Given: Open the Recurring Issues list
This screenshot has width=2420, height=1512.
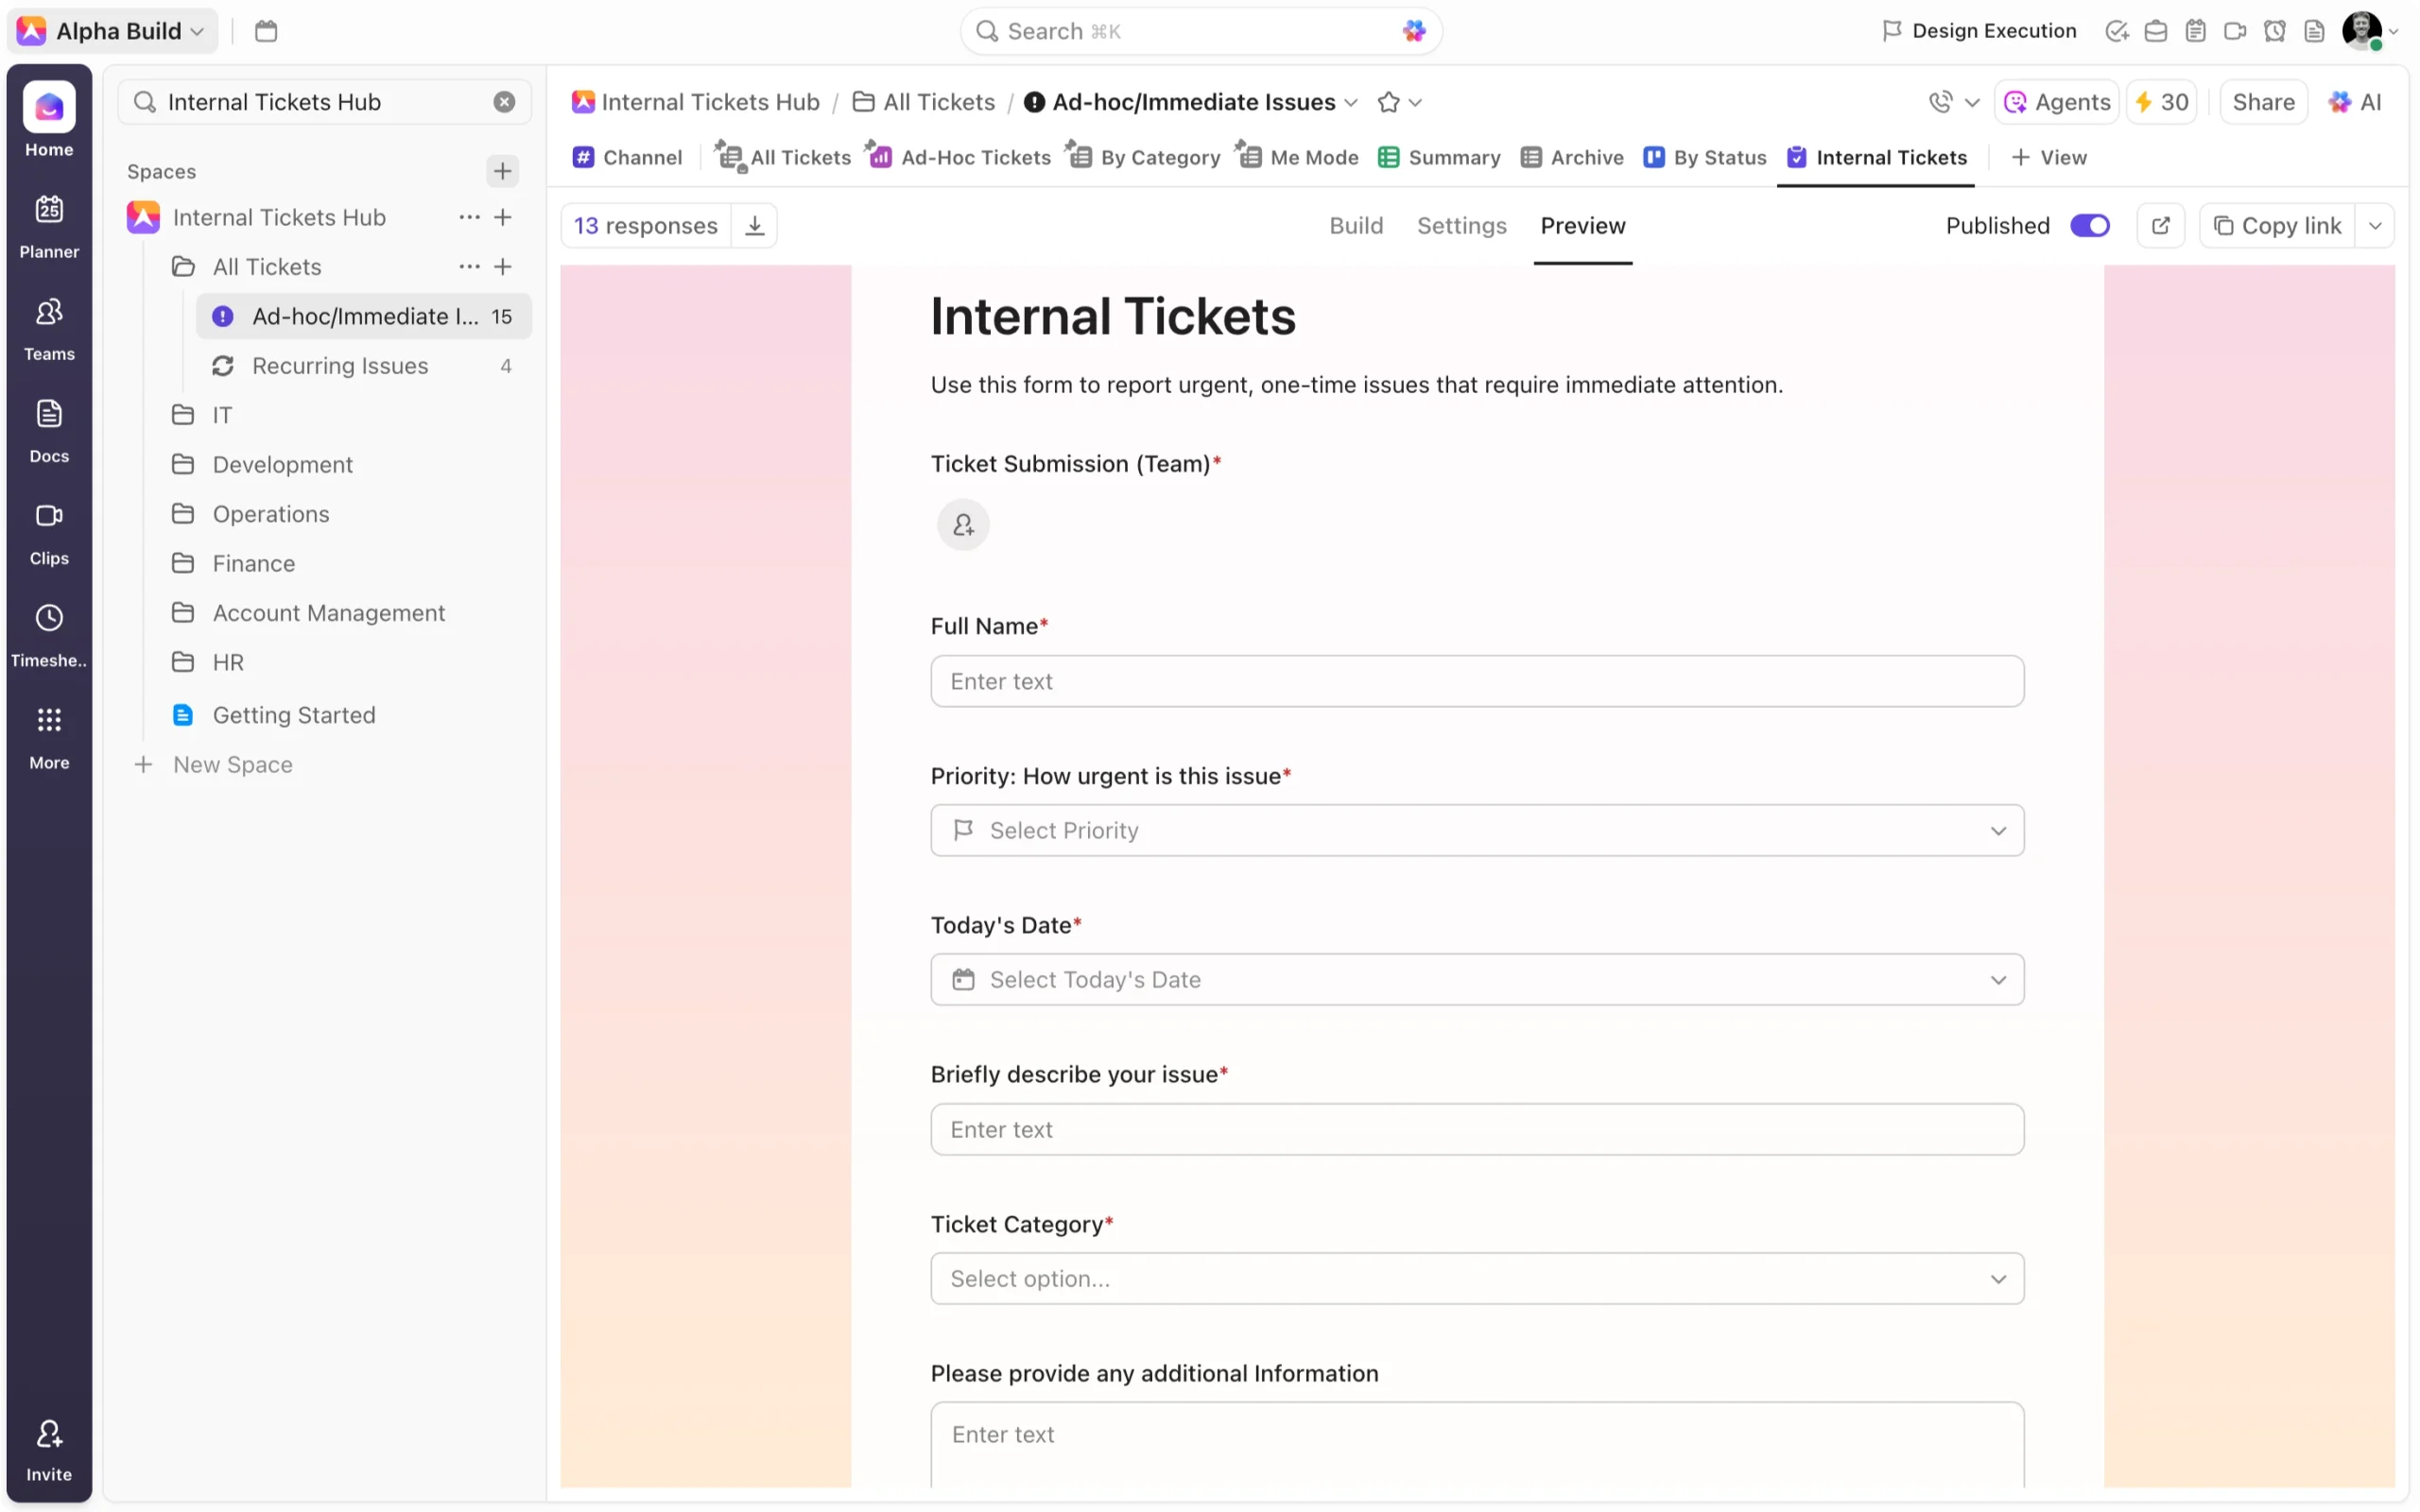Looking at the screenshot, I should click(x=340, y=366).
